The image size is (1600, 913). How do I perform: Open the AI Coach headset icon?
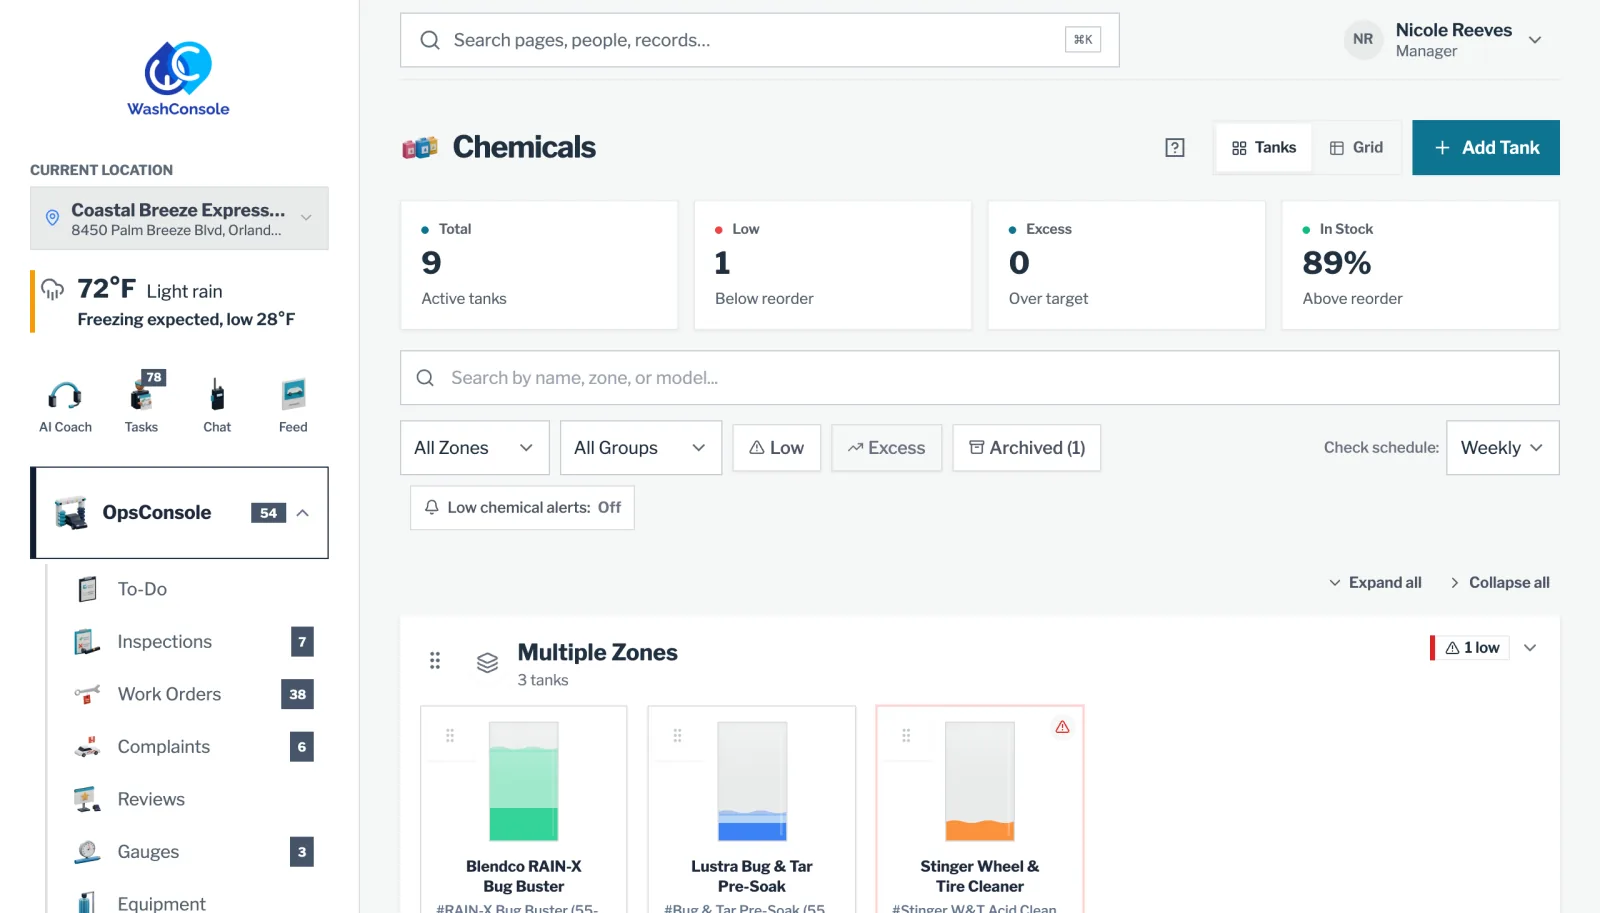pos(65,396)
